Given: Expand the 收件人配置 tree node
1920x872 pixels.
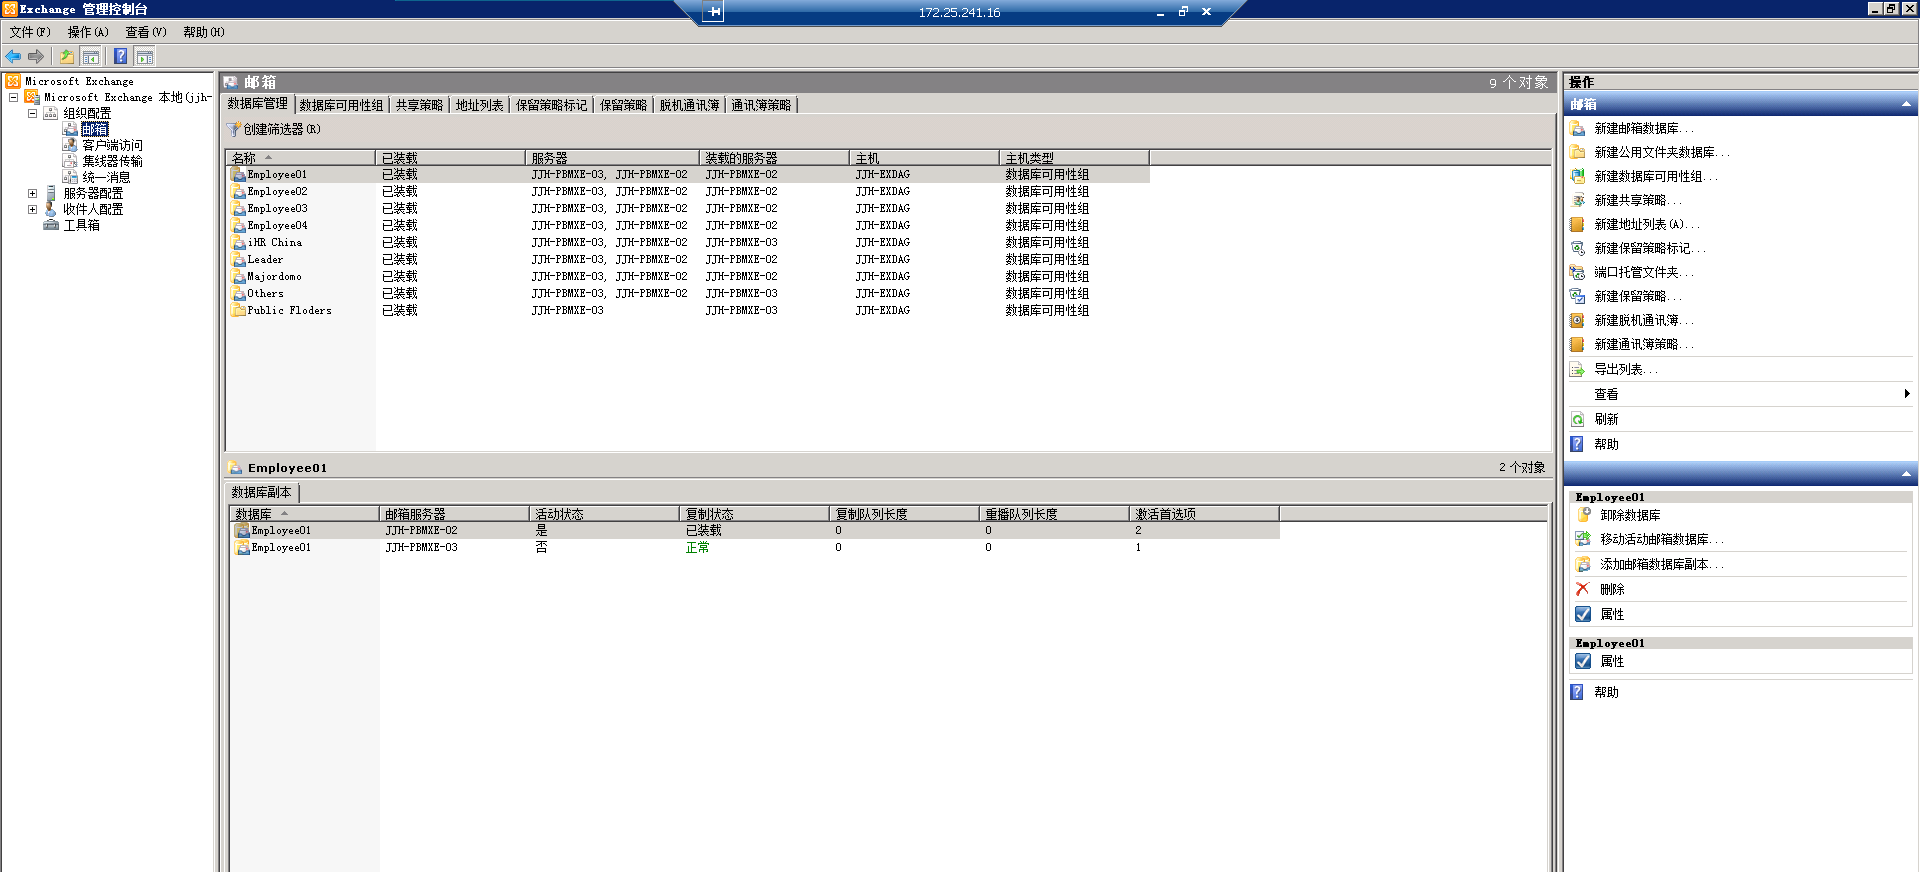Looking at the screenshot, I should 32,210.
